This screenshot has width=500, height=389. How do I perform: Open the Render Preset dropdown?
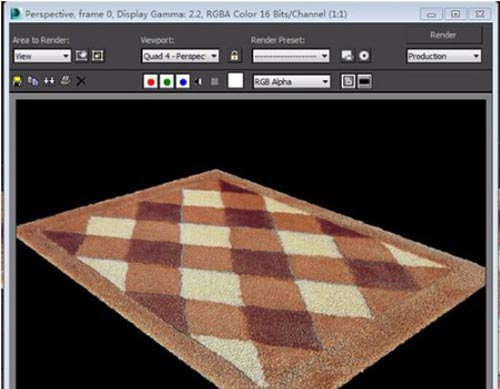tap(291, 56)
